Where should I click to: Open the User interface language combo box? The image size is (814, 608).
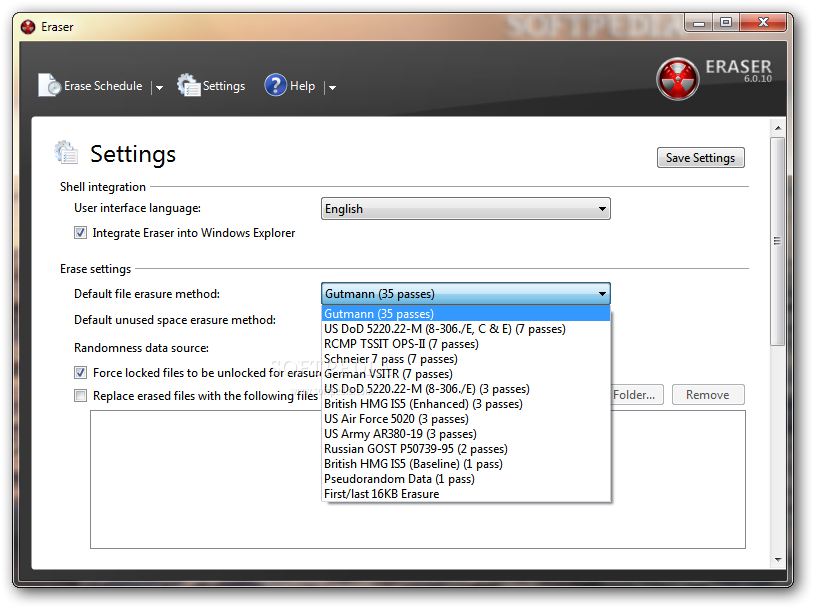point(466,209)
